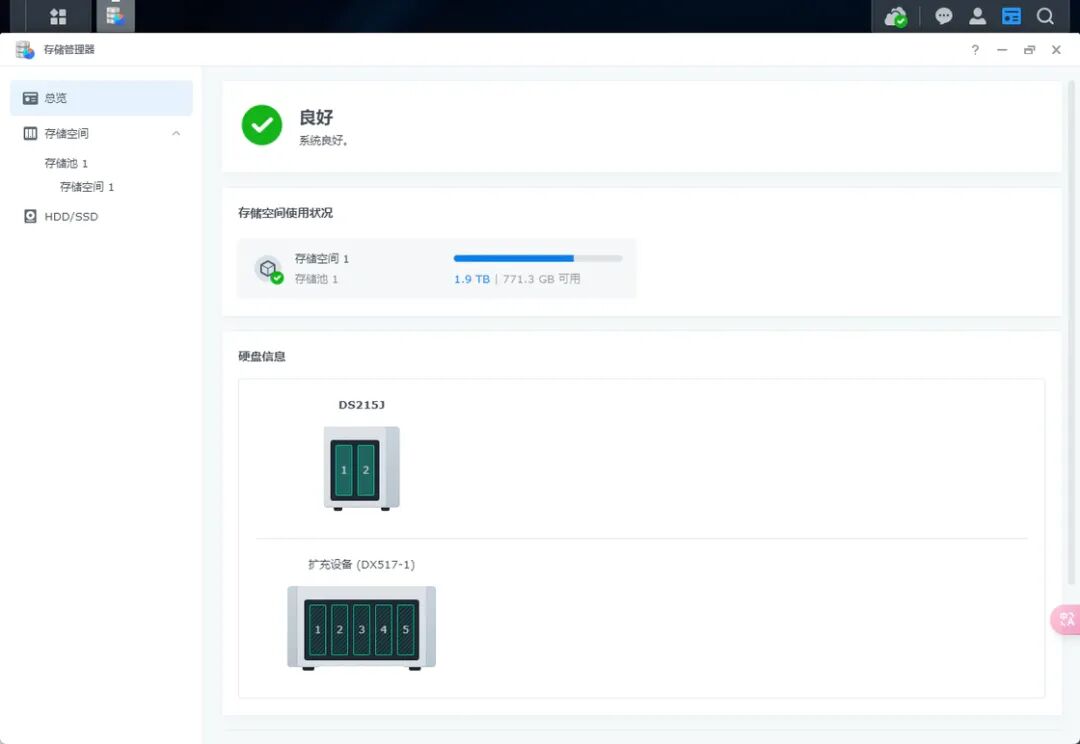Screen dimensions: 1080x744
Task: Open help with the question mark icon
Action: (x=975, y=50)
